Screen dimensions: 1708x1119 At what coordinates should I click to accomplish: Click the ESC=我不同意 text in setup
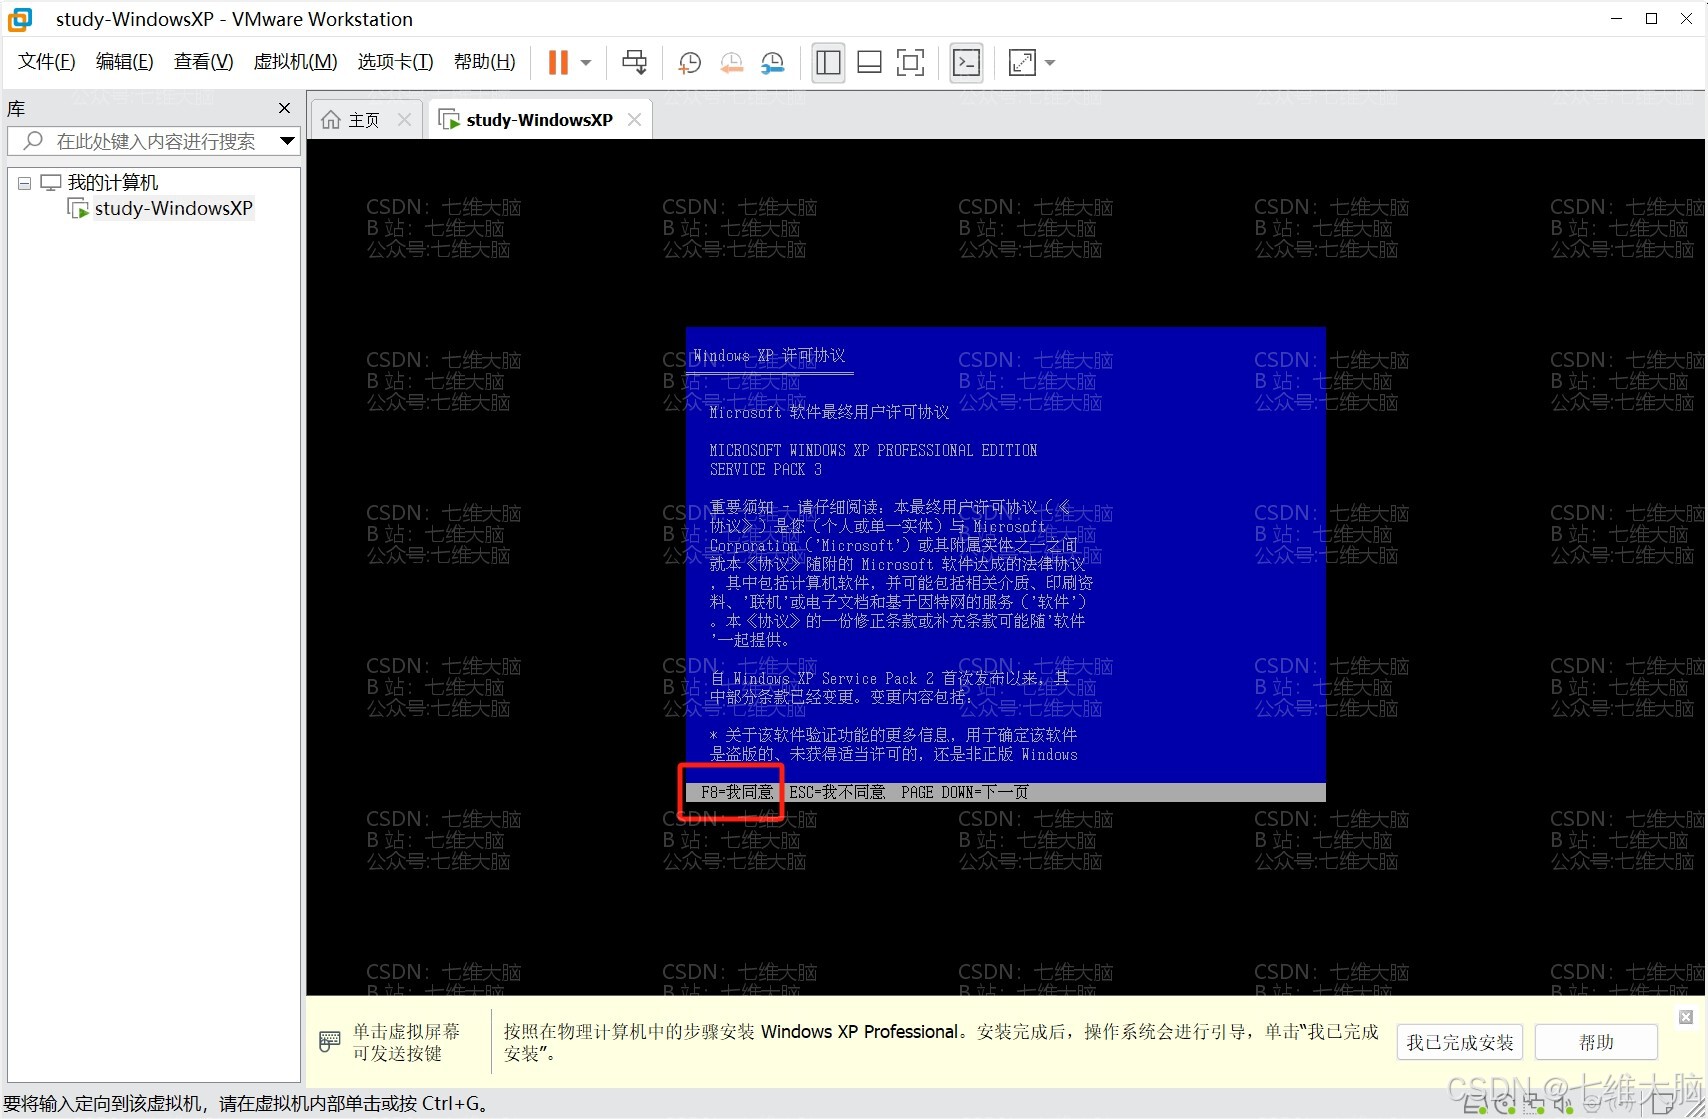838,792
